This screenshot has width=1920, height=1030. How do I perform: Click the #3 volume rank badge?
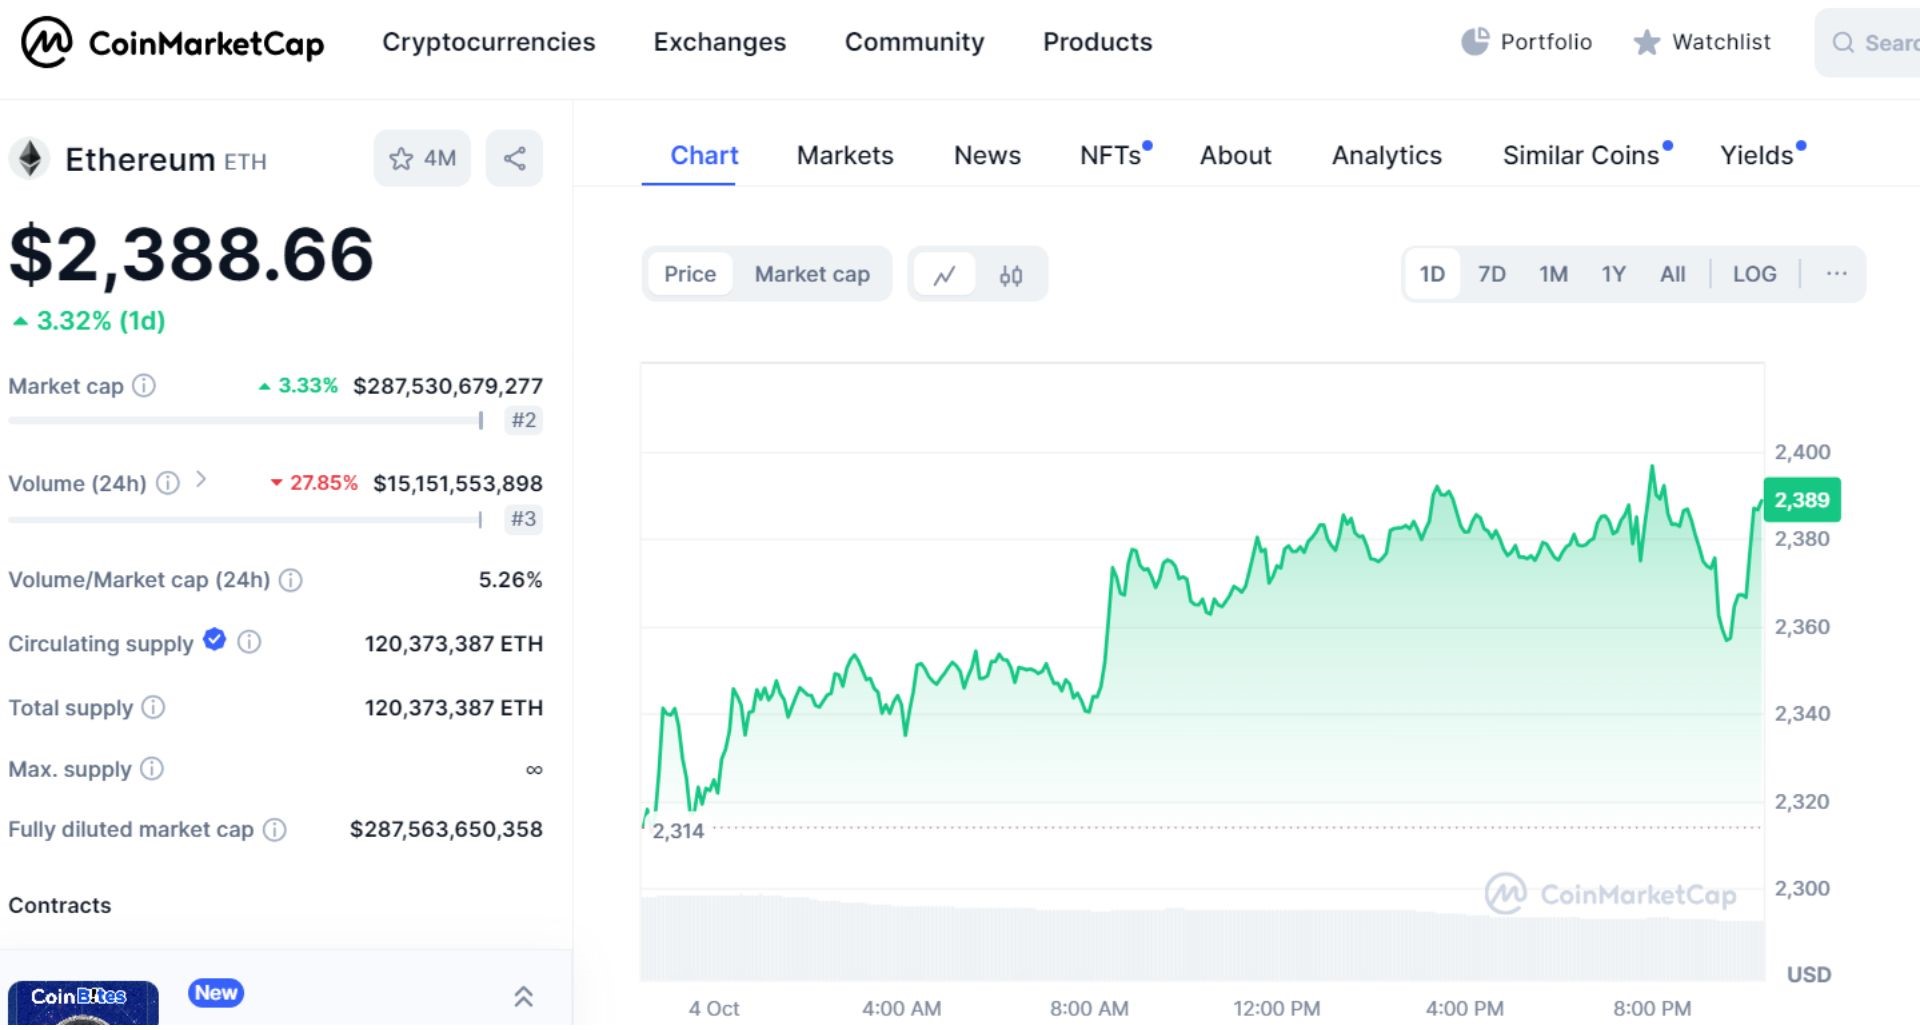(x=523, y=519)
